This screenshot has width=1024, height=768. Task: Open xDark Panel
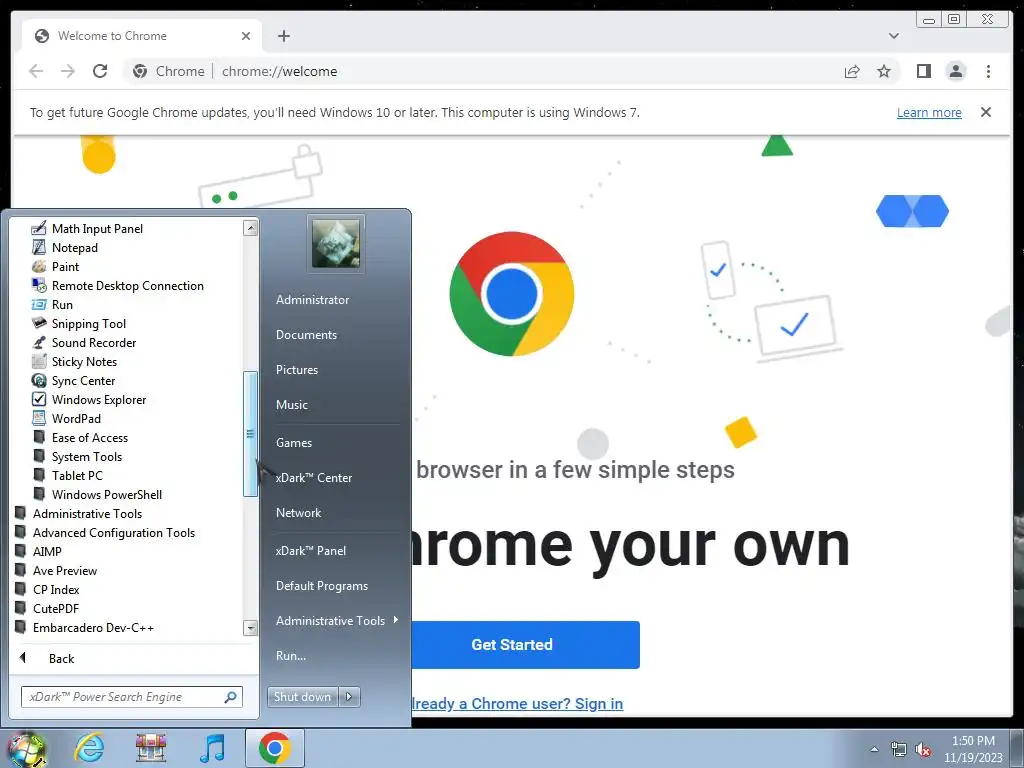[311, 551]
